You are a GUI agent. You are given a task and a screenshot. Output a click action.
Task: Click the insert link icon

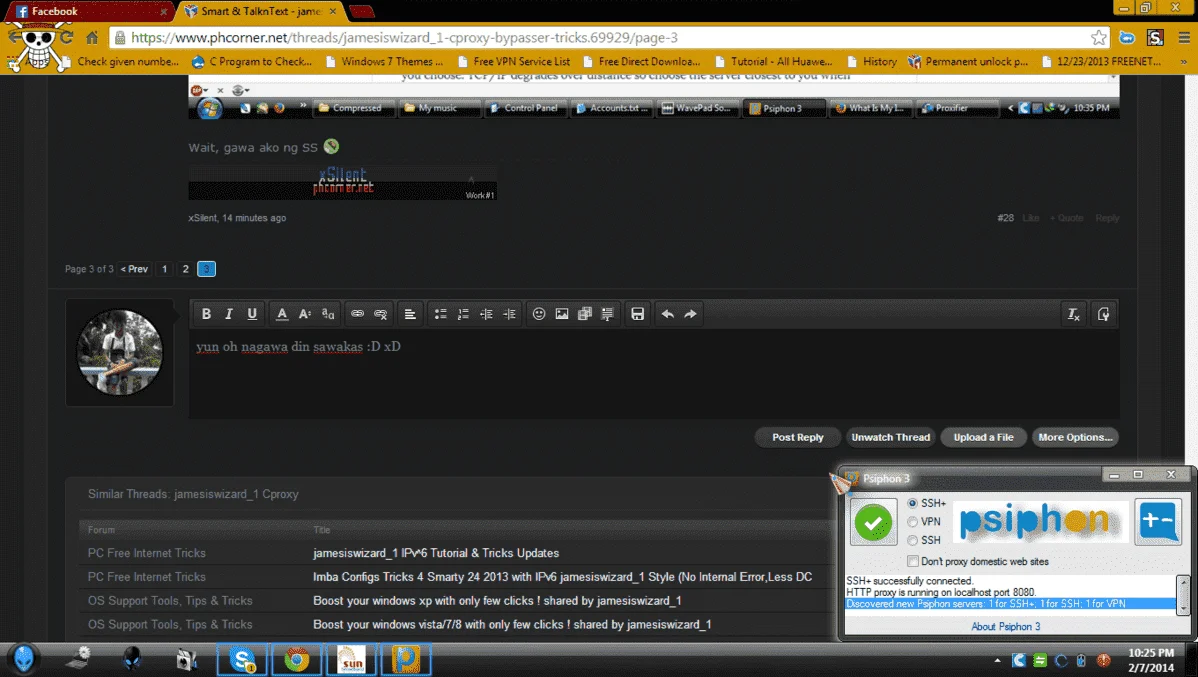(x=357, y=314)
